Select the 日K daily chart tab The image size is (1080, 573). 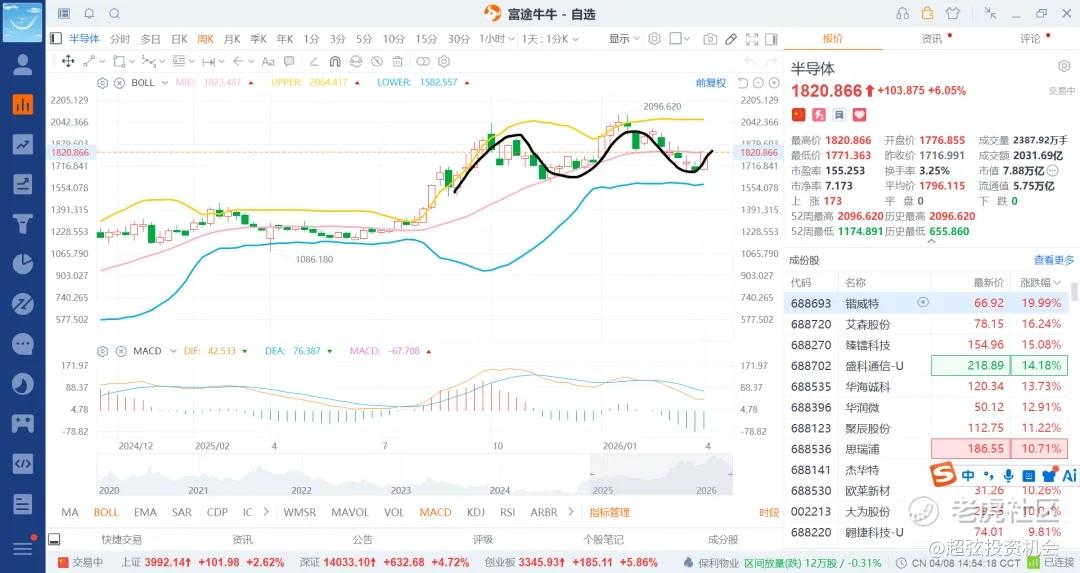[179, 39]
